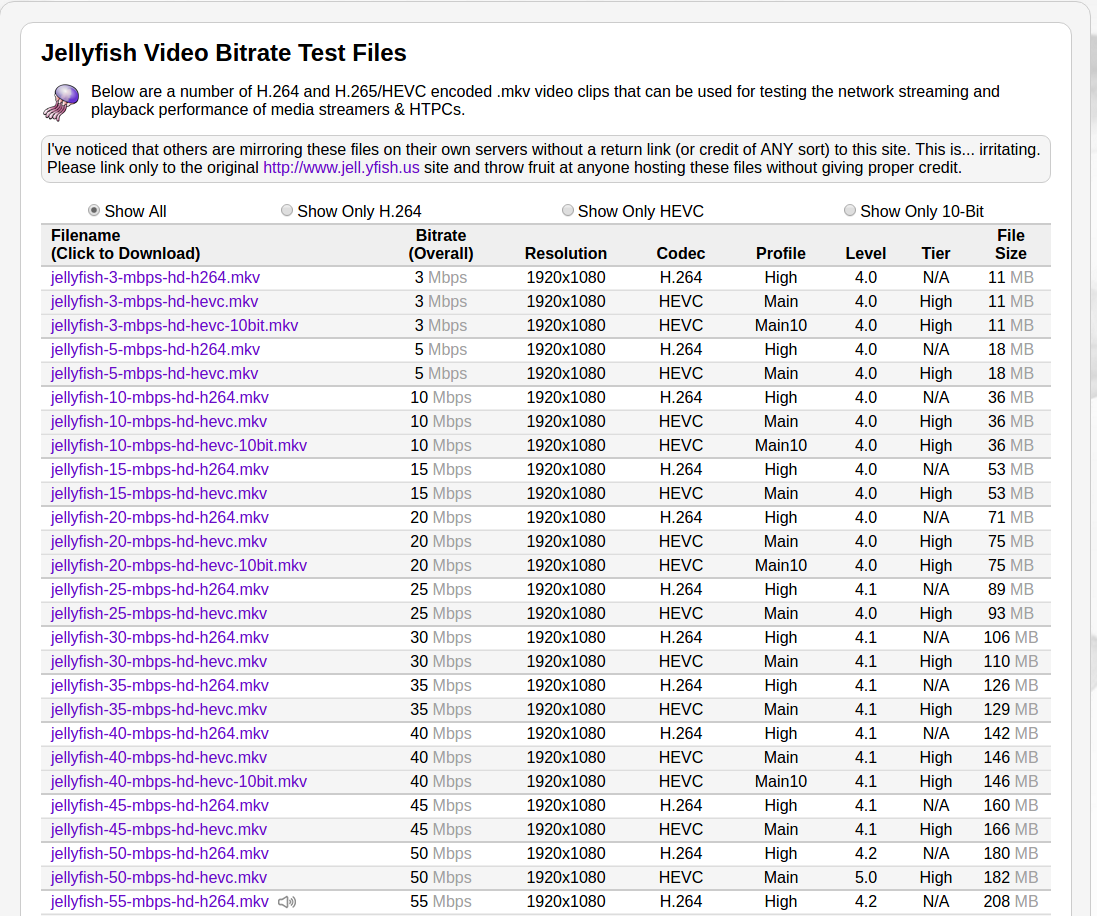Select Show Only H.264 filter
The width and height of the screenshot is (1097, 916).
(x=287, y=211)
